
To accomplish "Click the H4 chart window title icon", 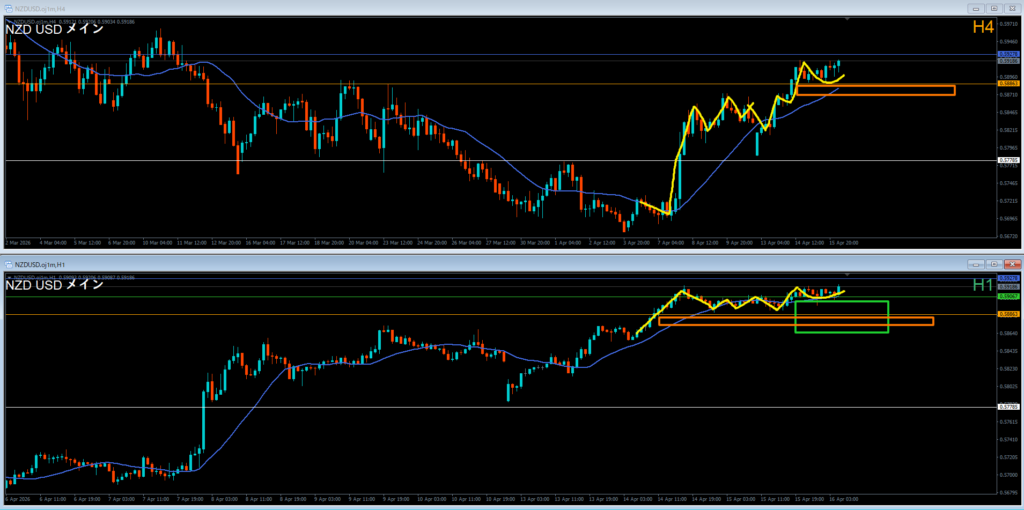I will pos(8,7).
